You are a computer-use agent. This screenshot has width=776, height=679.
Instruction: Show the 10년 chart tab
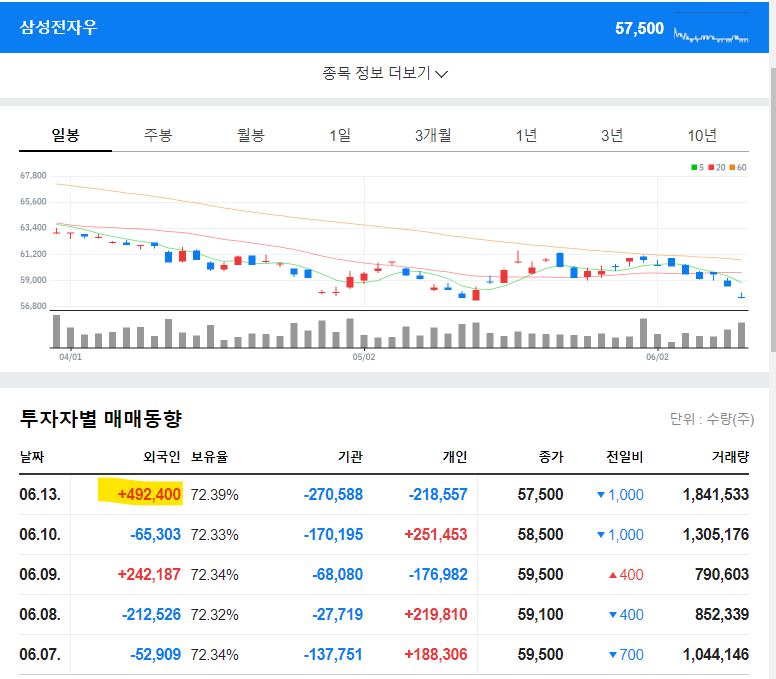tap(702, 135)
